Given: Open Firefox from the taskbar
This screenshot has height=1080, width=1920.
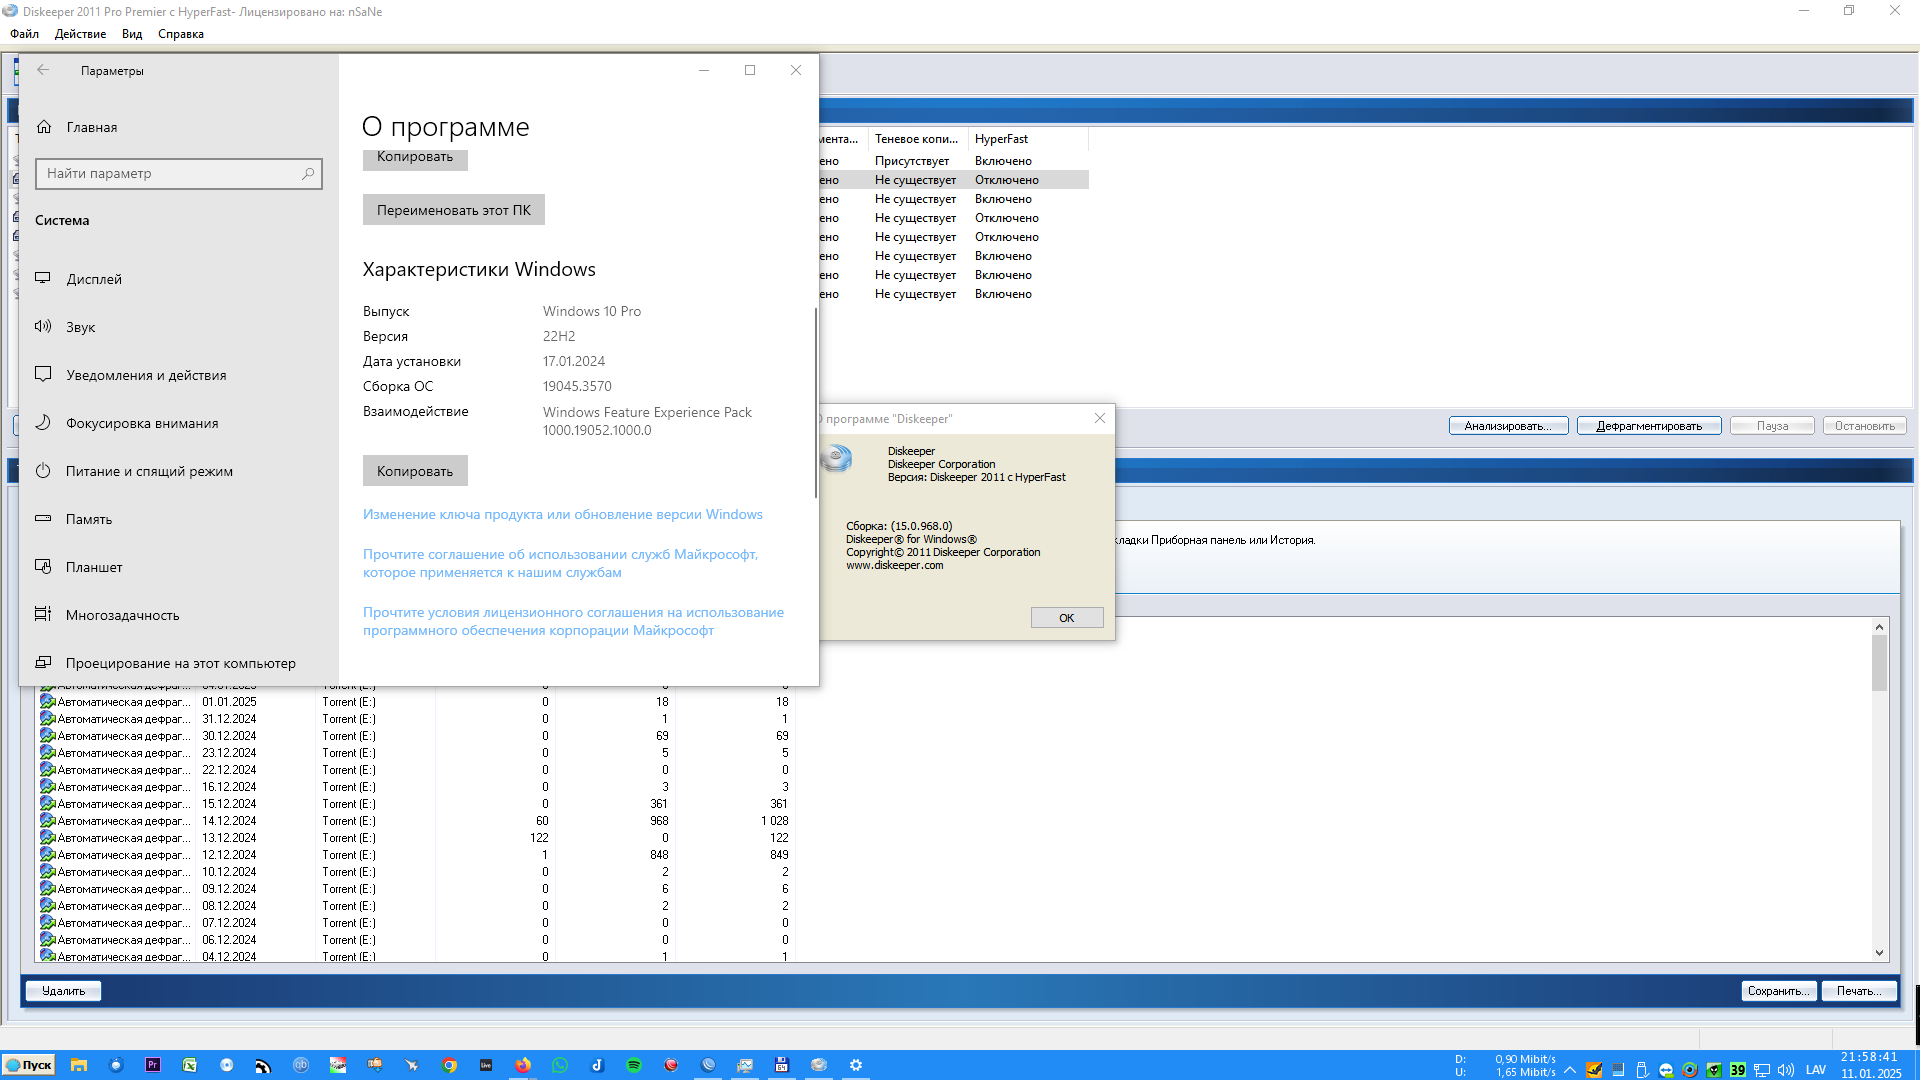Looking at the screenshot, I should tap(523, 1065).
